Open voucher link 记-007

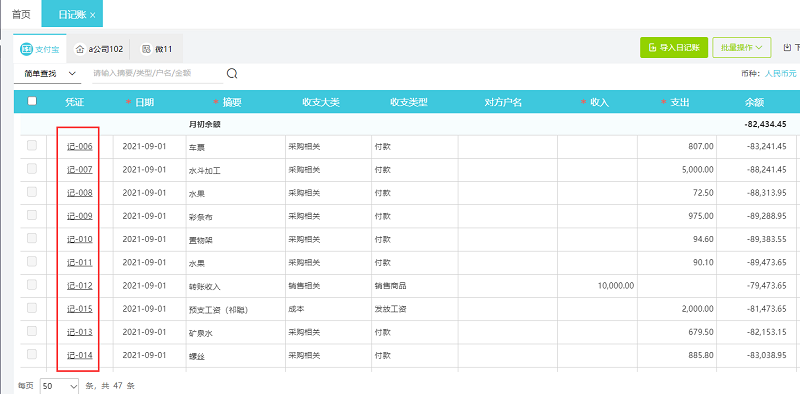point(80,169)
